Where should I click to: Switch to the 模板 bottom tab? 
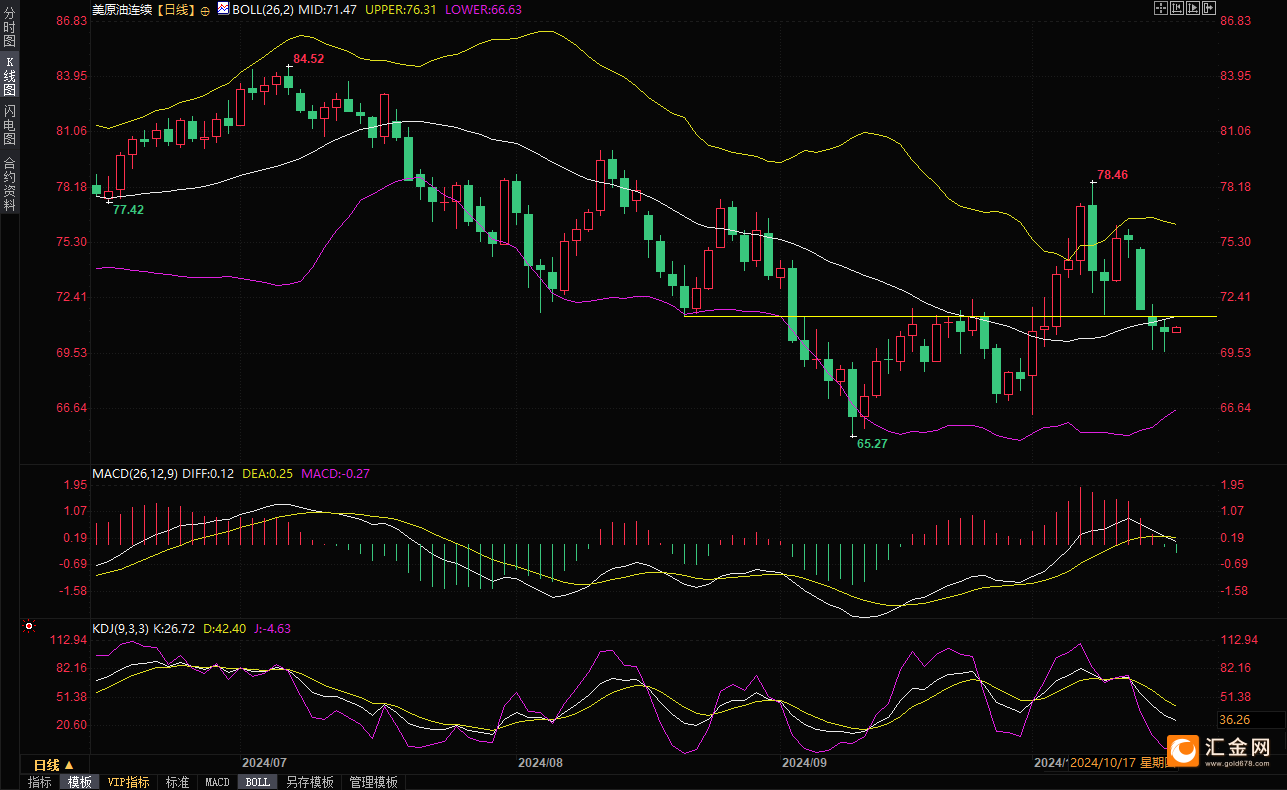[x=79, y=782]
